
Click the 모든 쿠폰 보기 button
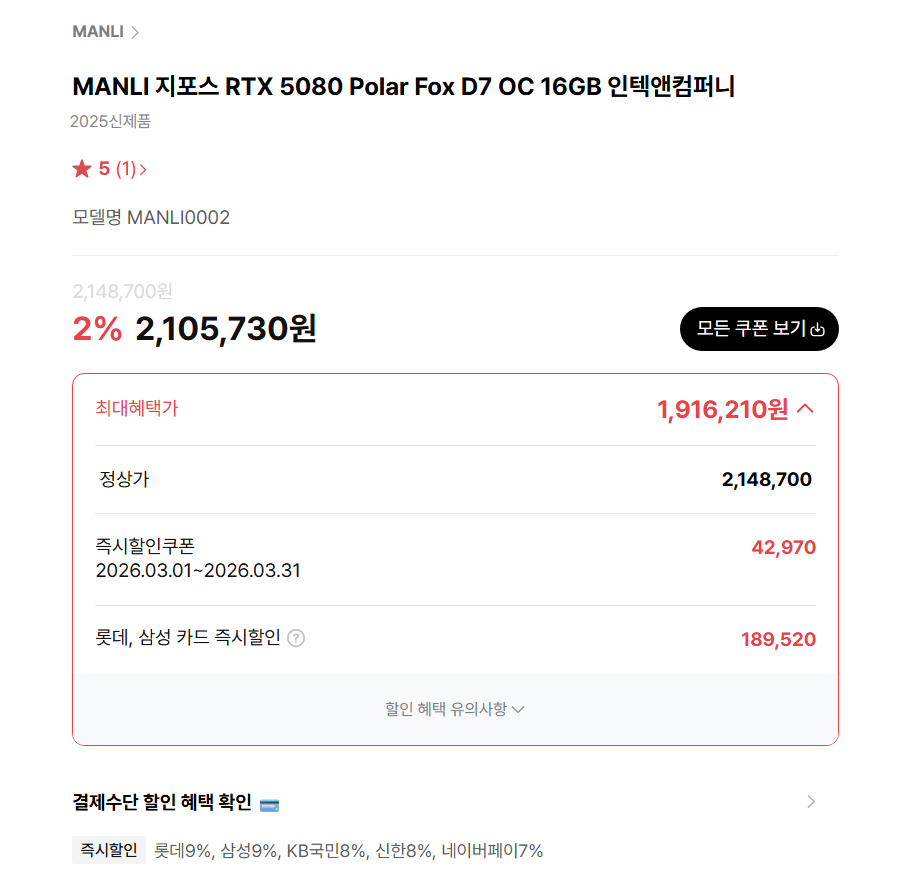pos(758,329)
